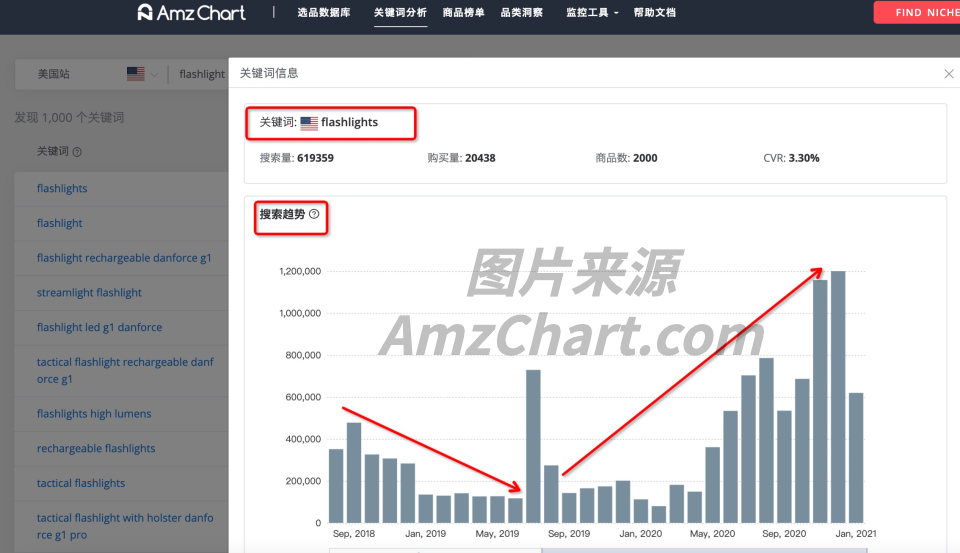
Task: Click the US flag beside flashlights keyword
Action: tap(309, 123)
